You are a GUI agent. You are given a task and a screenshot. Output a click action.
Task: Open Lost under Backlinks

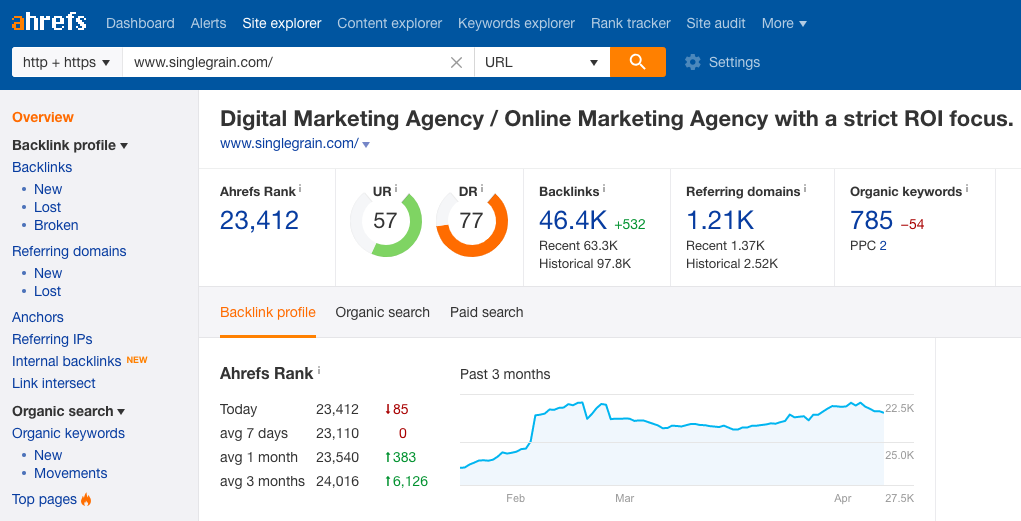coord(48,208)
